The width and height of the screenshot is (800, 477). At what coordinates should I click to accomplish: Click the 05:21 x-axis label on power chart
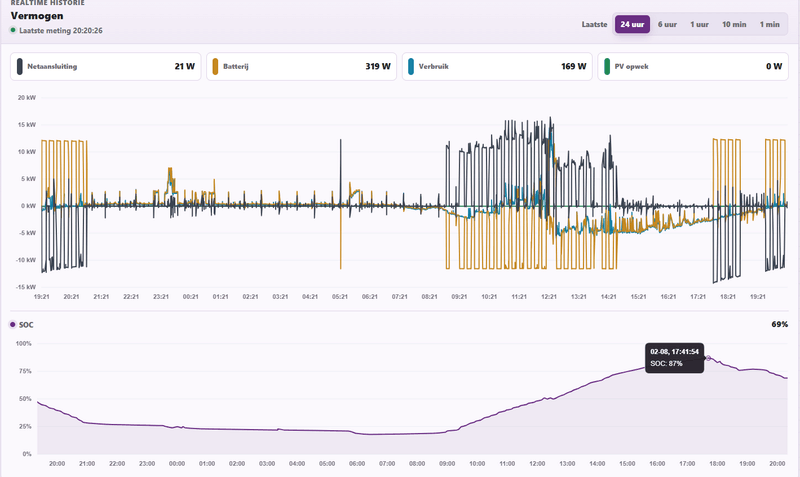(340, 296)
